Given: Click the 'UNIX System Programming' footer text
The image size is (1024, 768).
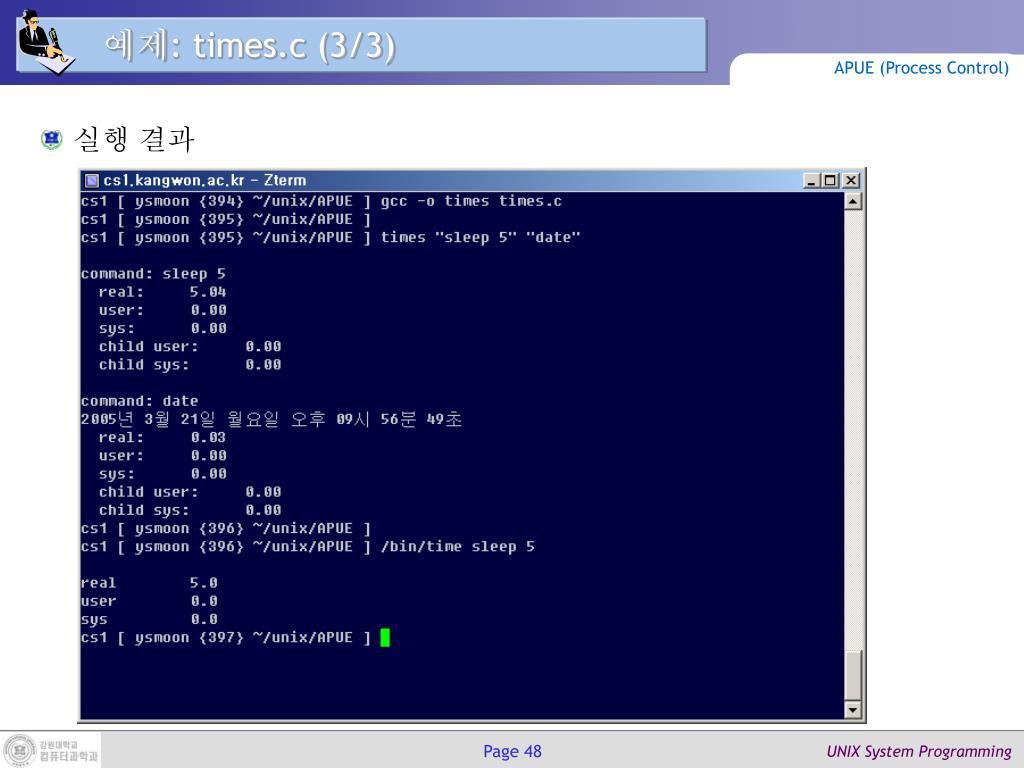Looking at the screenshot, I should tap(919, 752).
